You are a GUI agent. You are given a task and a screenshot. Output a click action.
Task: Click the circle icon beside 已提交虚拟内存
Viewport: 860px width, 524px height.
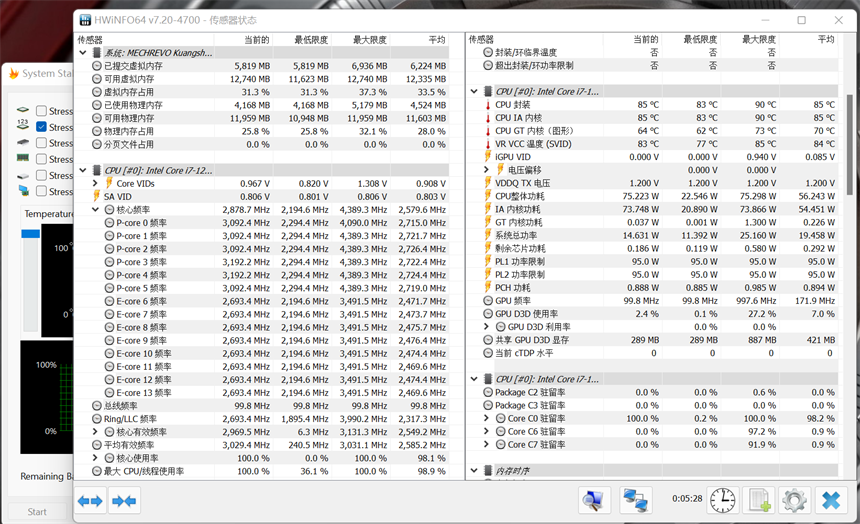97,66
